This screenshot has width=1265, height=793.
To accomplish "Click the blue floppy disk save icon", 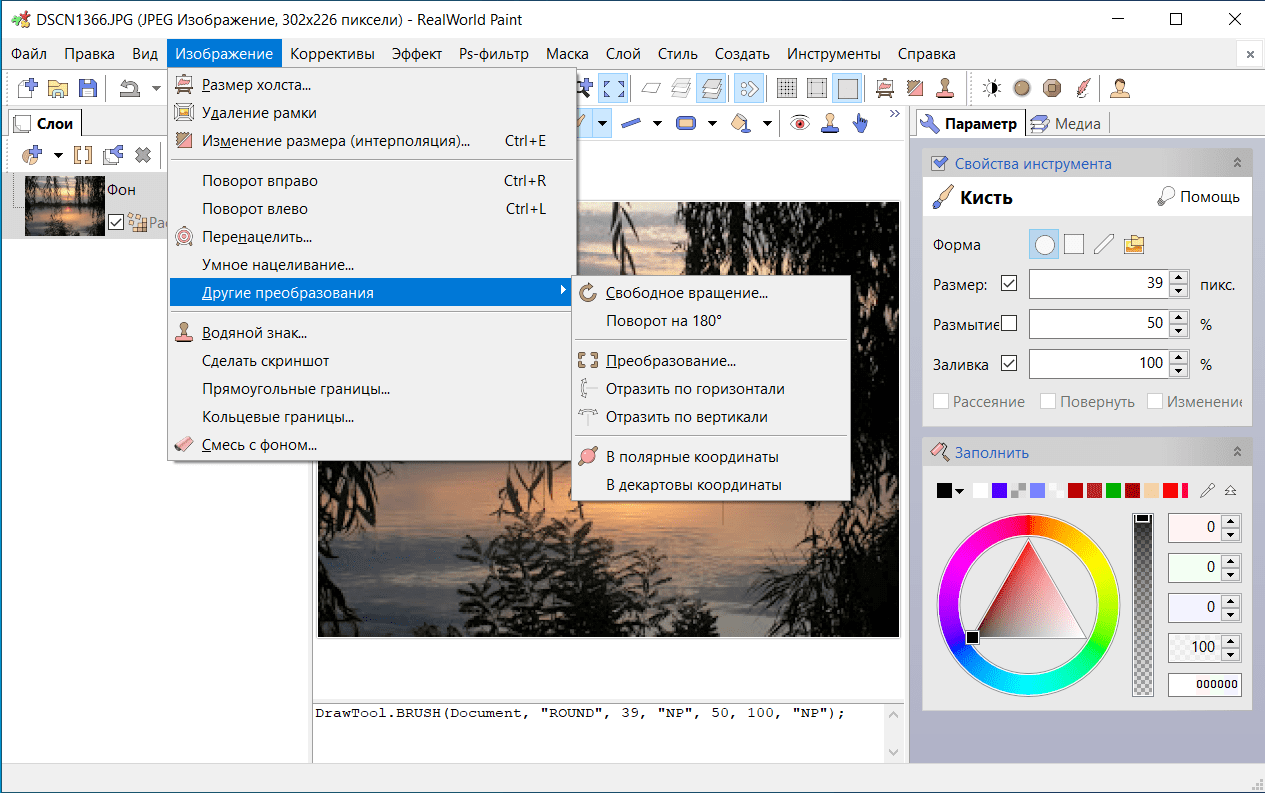I will click(87, 88).
